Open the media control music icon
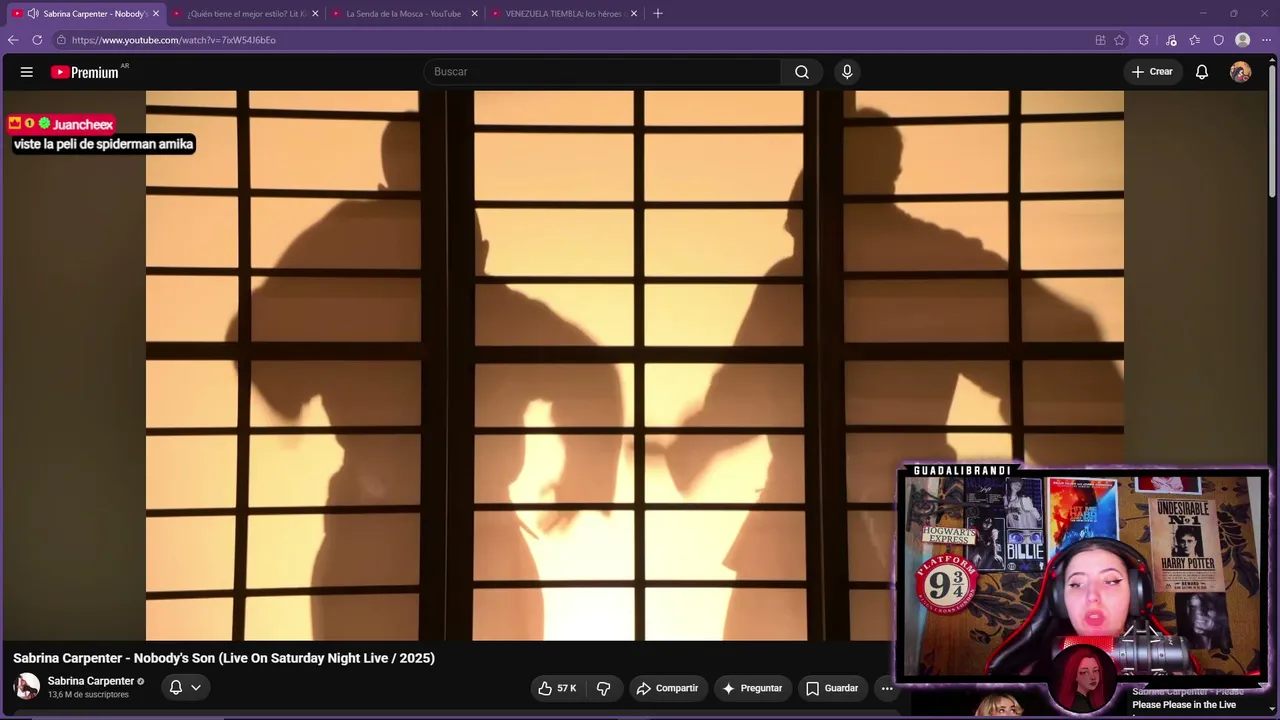1280x720 pixels. [1171, 40]
